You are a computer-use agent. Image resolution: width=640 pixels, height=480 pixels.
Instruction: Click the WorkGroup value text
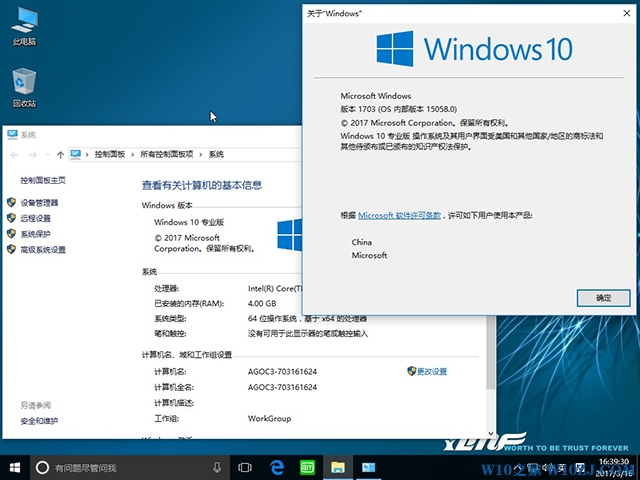pyautogui.click(x=269, y=418)
